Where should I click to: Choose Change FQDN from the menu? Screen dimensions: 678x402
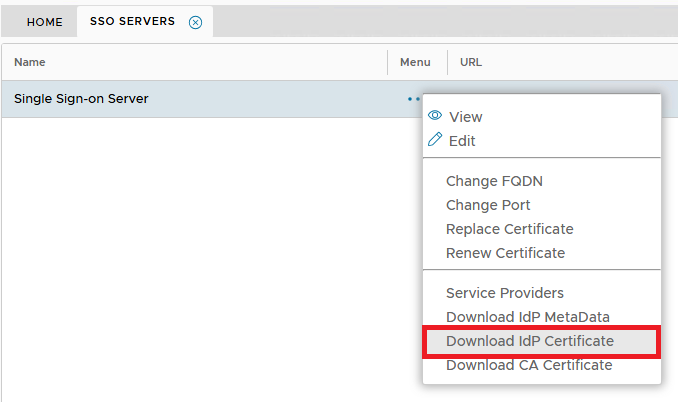[x=494, y=181]
